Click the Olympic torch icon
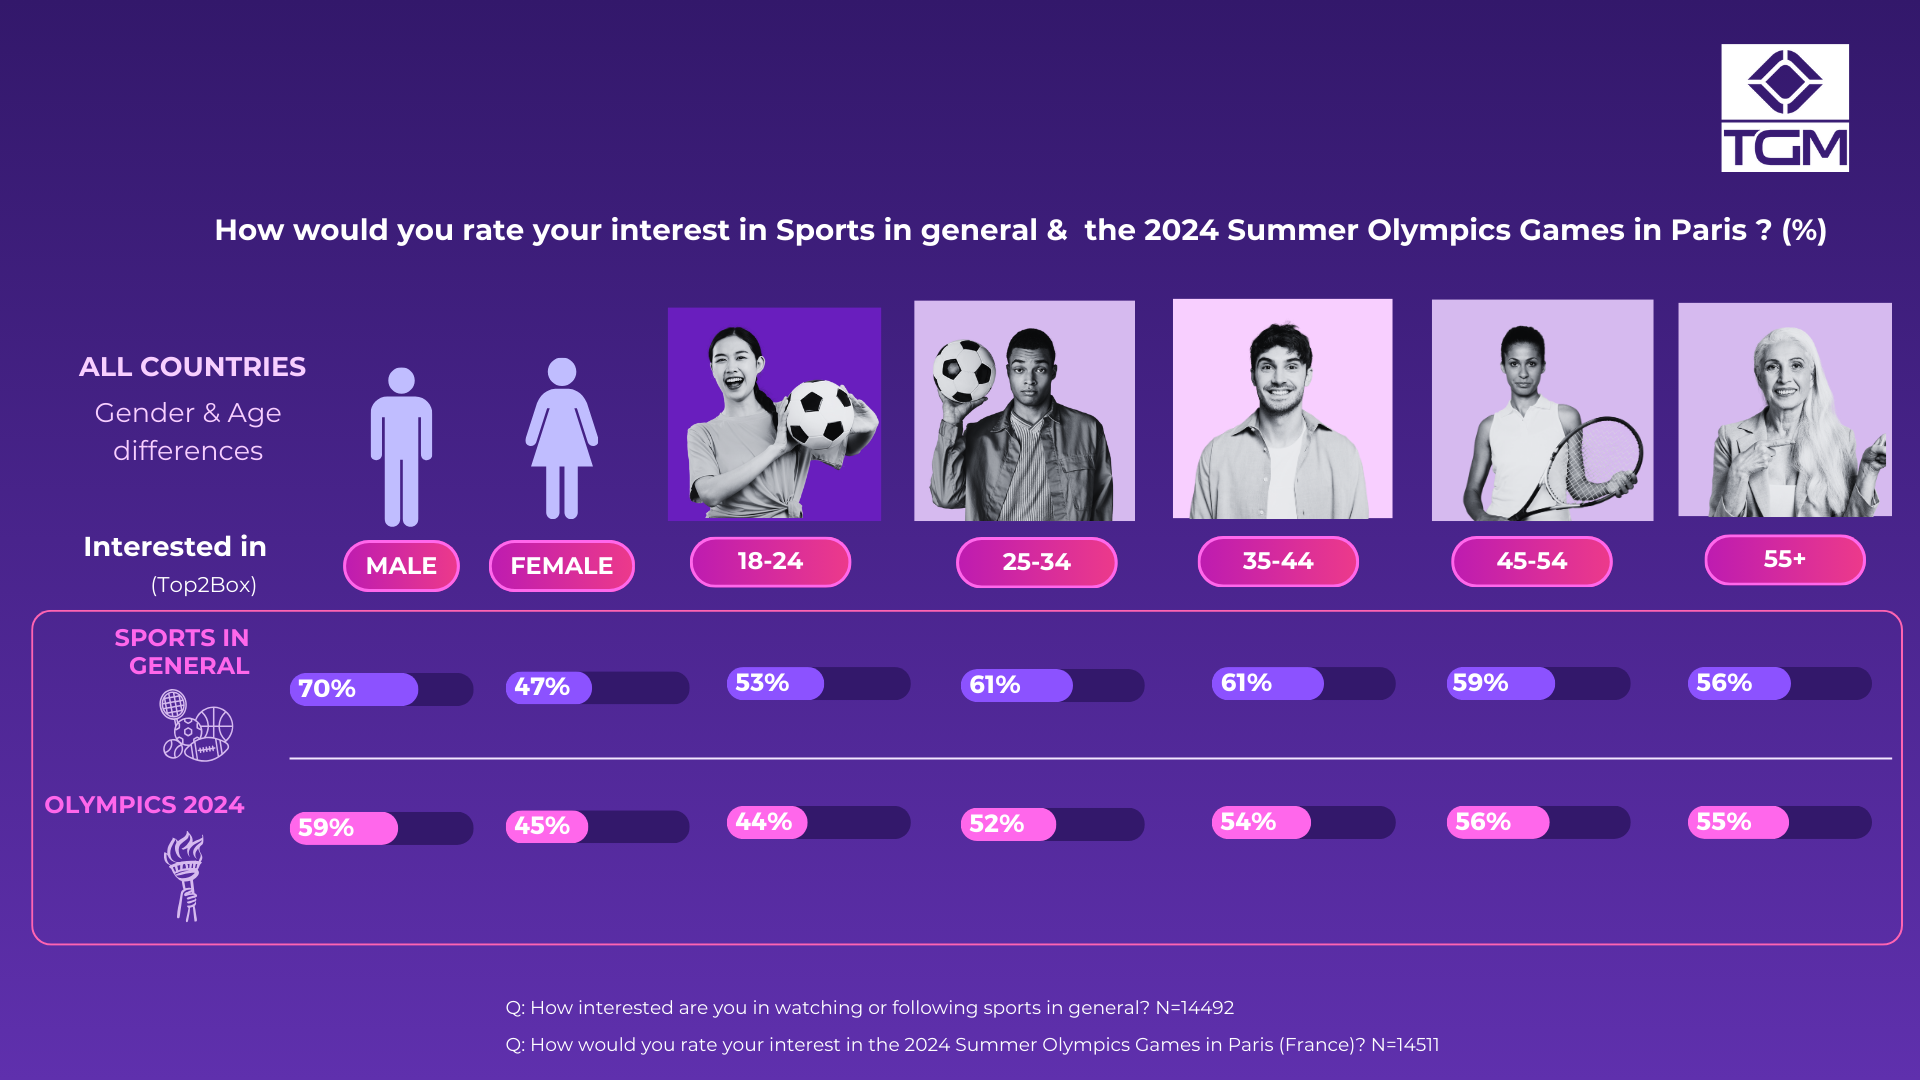Image resolution: width=1920 pixels, height=1080 pixels. 185,875
